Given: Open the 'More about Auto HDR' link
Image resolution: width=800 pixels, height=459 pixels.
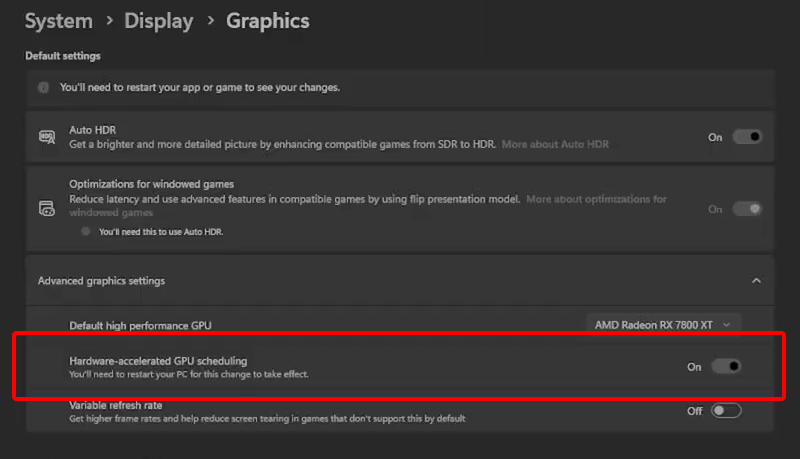Looking at the screenshot, I should pos(555,144).
